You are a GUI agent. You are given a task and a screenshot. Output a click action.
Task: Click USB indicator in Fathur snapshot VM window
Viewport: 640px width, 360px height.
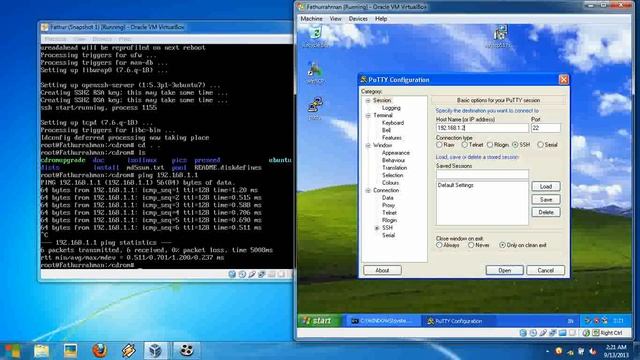(x=252, y=274)
